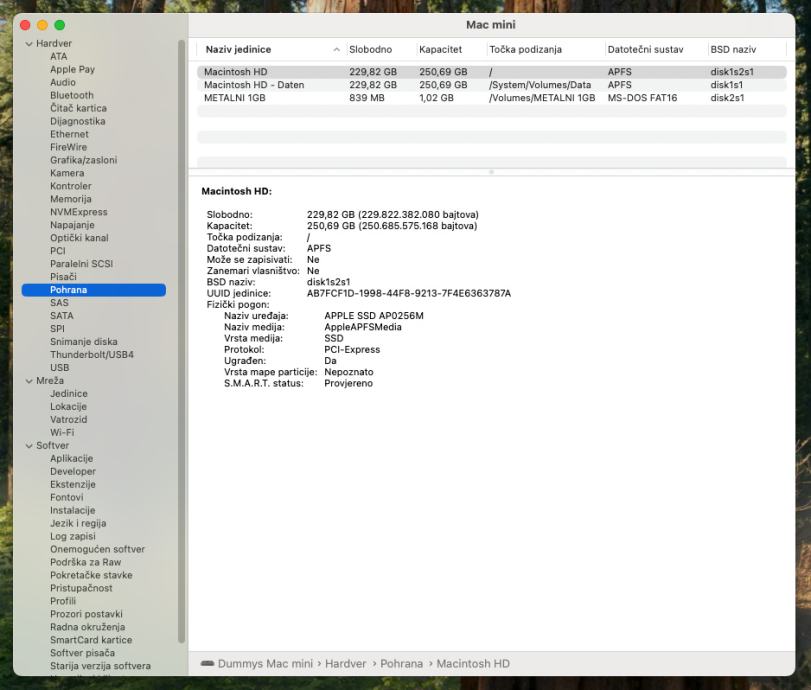Image resolution: width=811 pixels, height=690 pixels.
Task: Click Pohrana in the path bar
Action: point(401,664)
